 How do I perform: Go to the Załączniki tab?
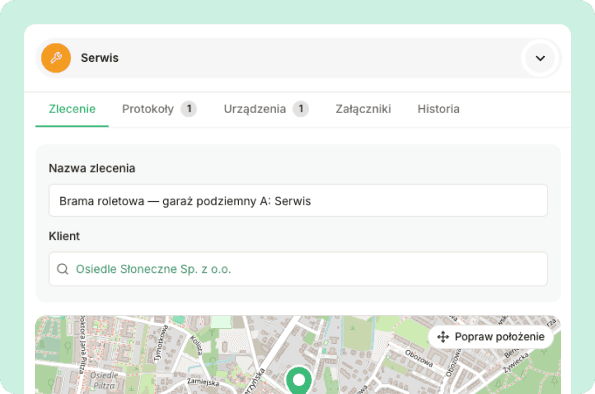pyautogui.click(x=363, y=109)
